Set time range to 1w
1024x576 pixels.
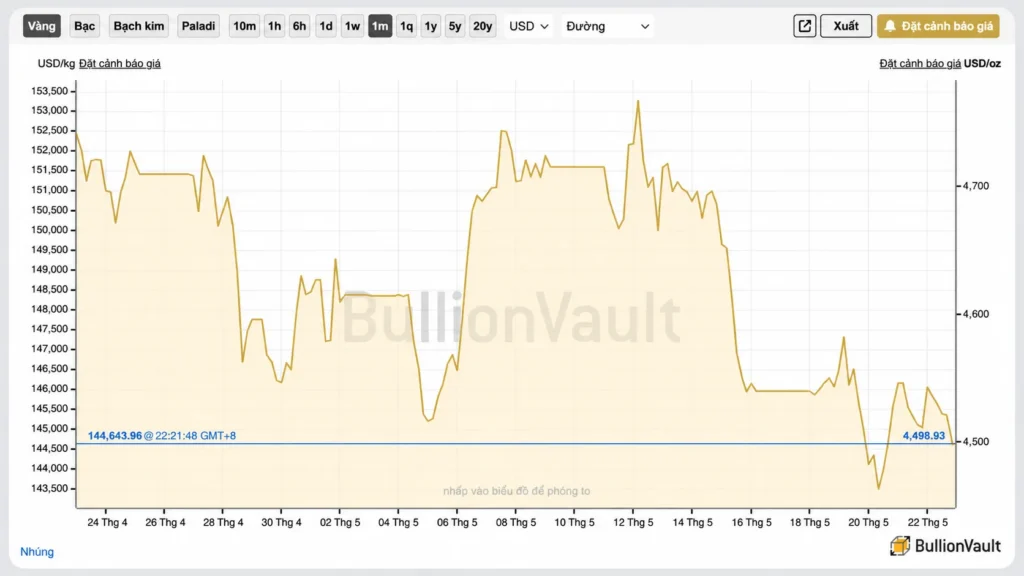click(352, 26)
